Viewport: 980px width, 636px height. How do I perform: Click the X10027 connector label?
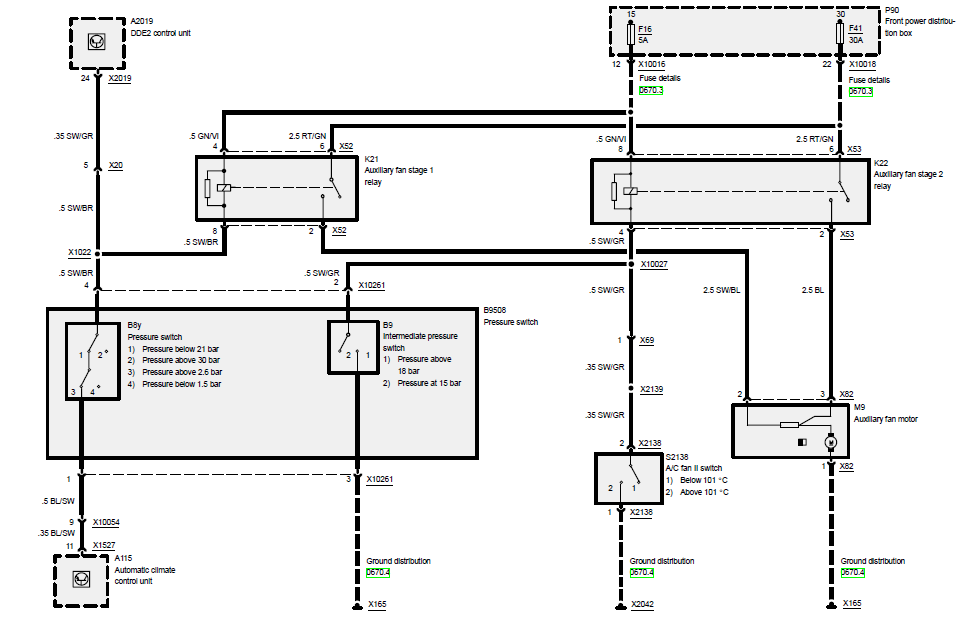pyautogui.click(x=654, y=264)
